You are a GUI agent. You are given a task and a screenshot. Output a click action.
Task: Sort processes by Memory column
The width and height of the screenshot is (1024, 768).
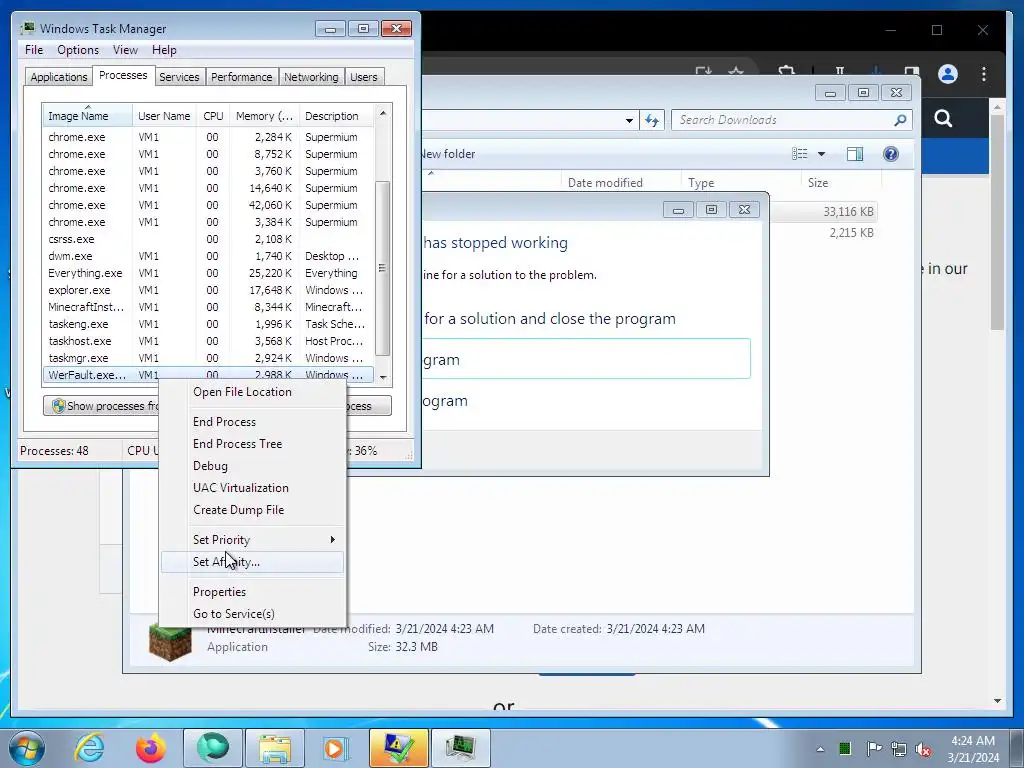pyautogui.click(x=264, y=116)
